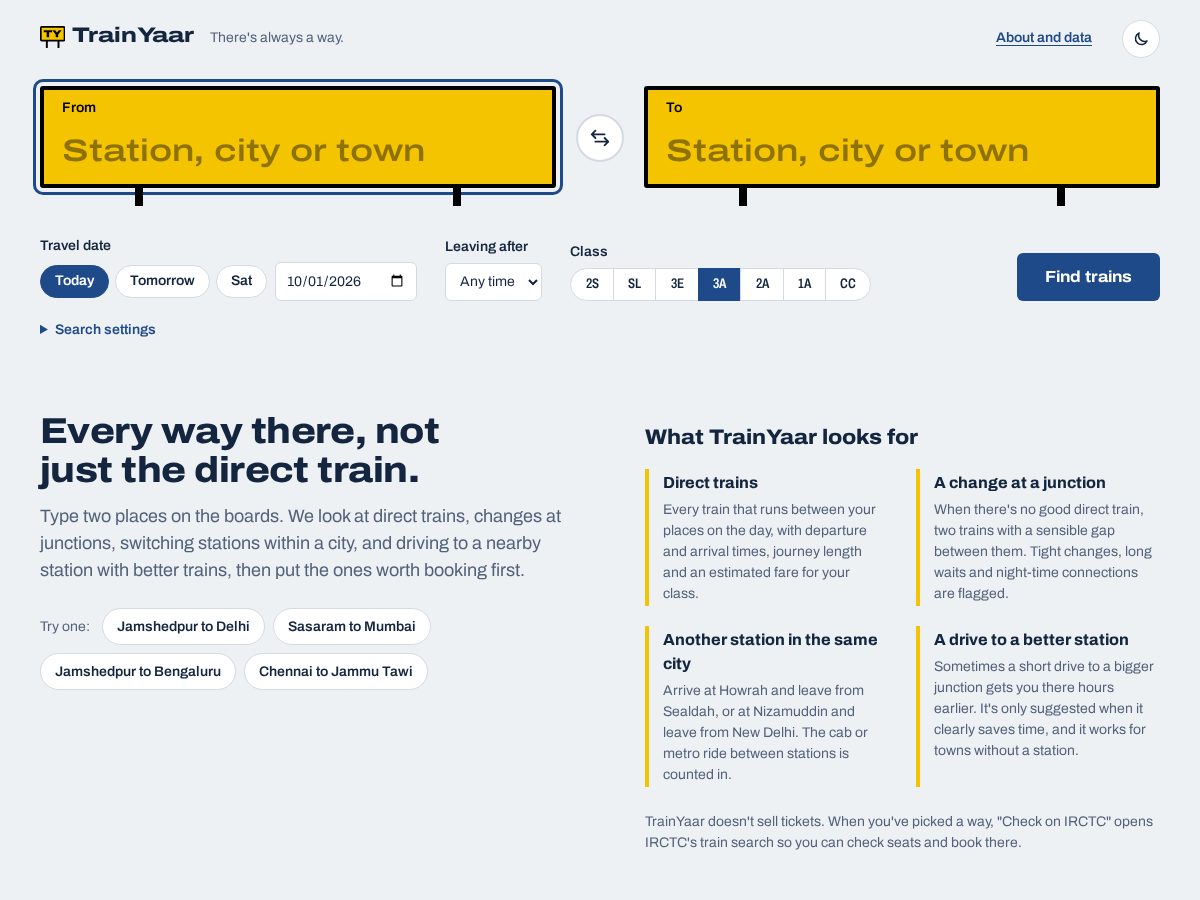The height and width of the screenshot is (900, 1200).
Task: Click the "Travel date" label
Action: click(75, 246)
